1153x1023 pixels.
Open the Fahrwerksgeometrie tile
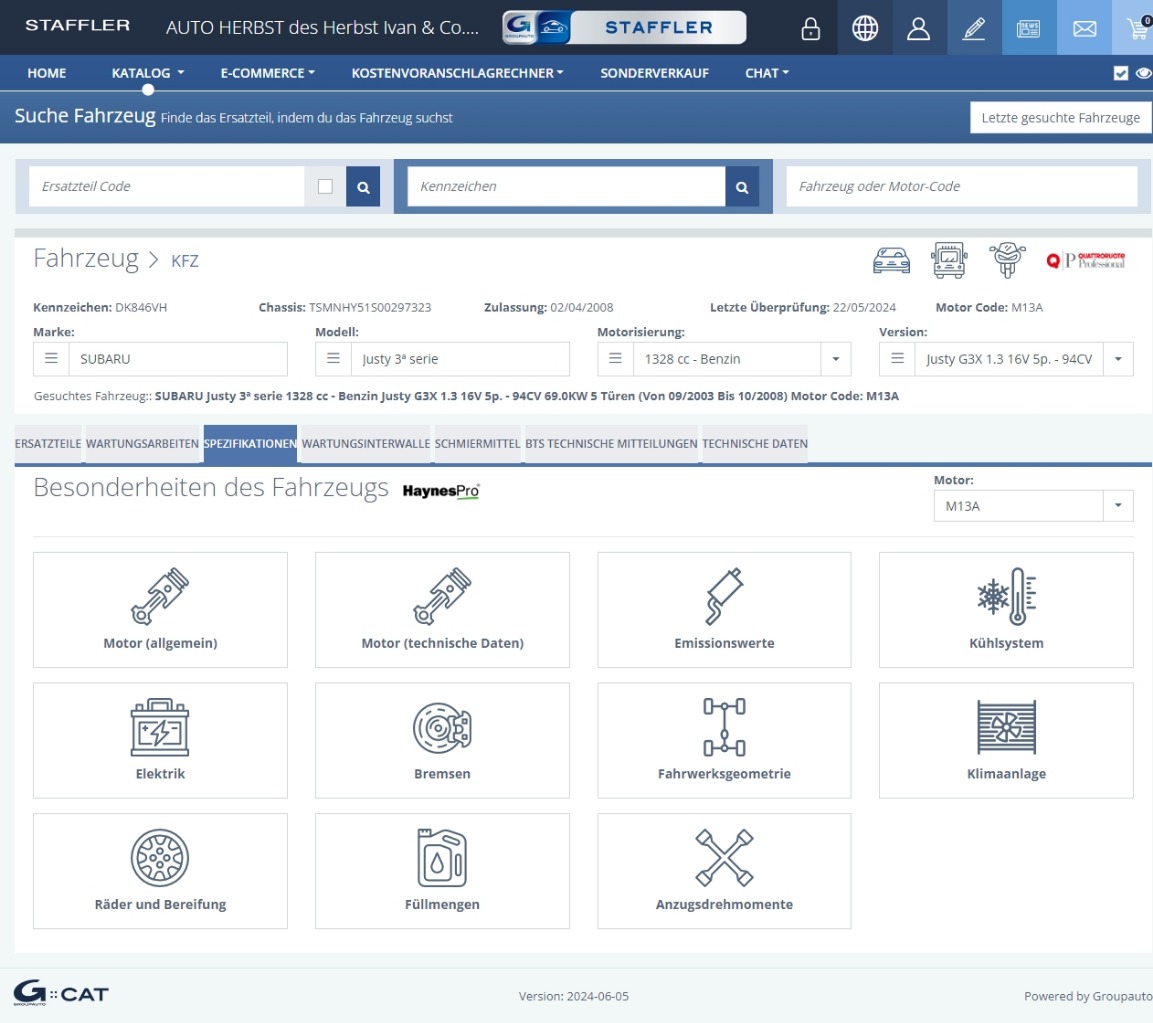coord(724,740)
